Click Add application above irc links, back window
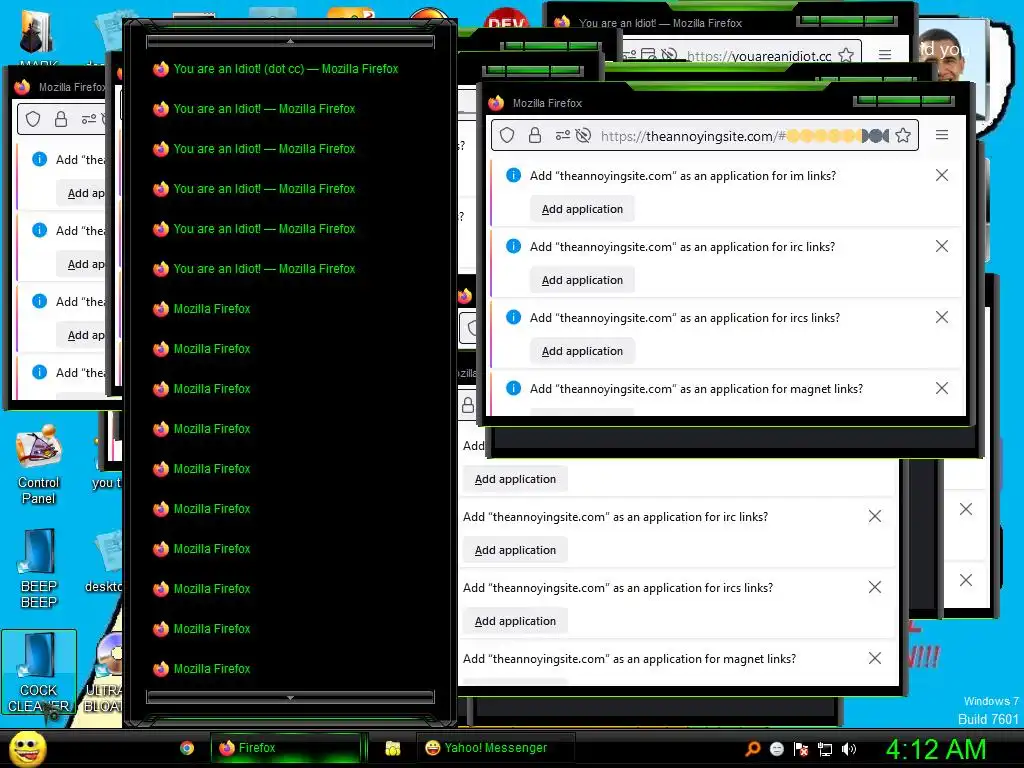The width and height of the screenshot is (1024, 768). point(515,479)
